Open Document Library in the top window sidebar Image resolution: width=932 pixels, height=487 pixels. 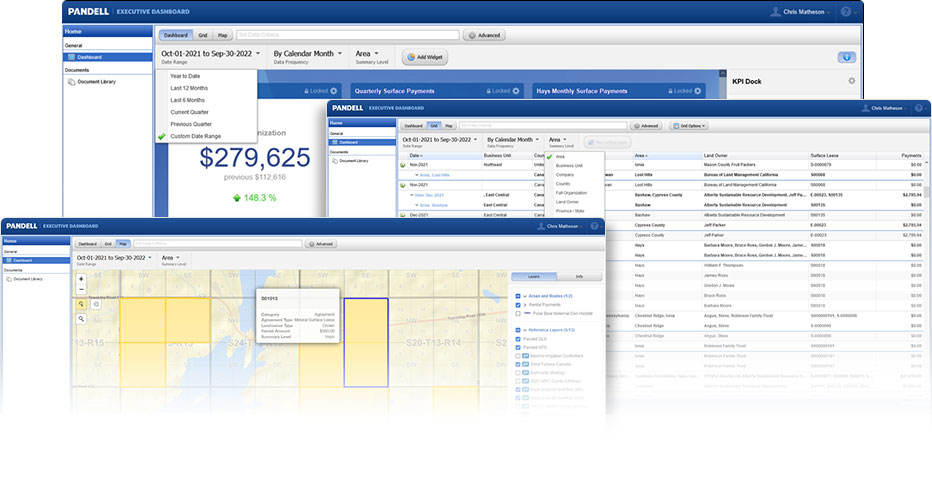pyautogui.click(x=91, y=81)
